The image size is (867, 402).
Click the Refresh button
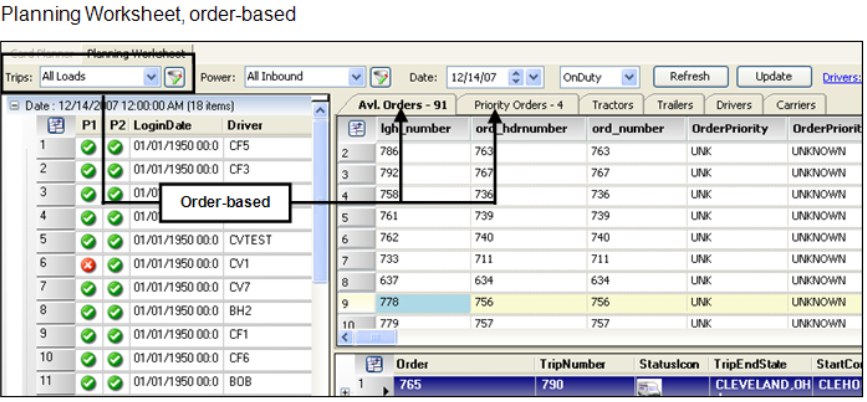pos(690,77)
